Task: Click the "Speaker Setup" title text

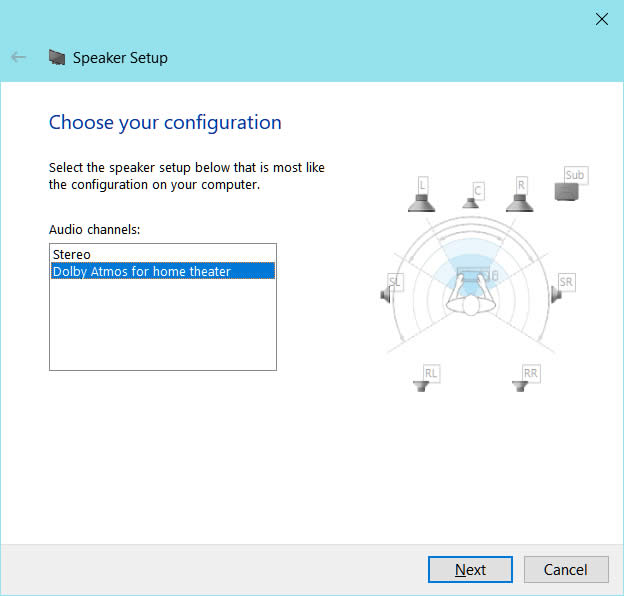Action: pyautogui.click(x=120, y=57)
